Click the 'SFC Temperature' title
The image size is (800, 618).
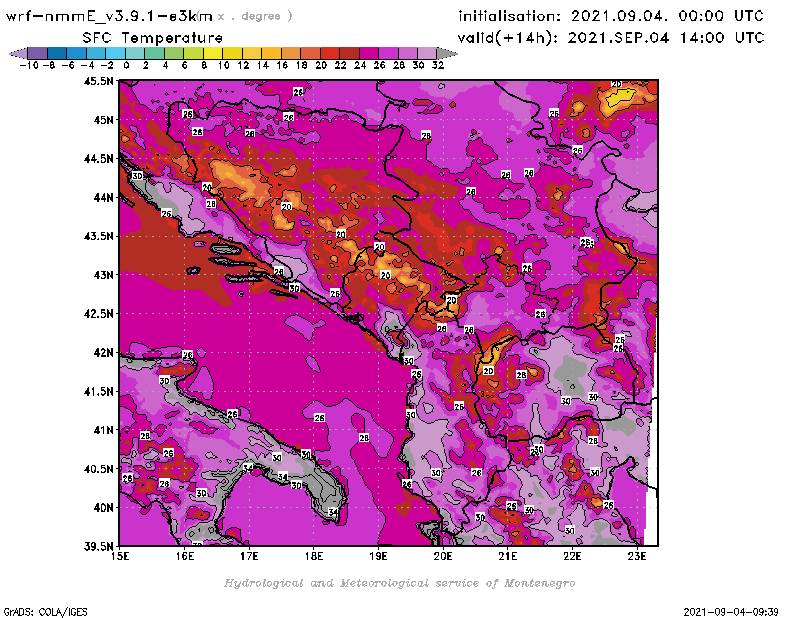click(153, 38)
